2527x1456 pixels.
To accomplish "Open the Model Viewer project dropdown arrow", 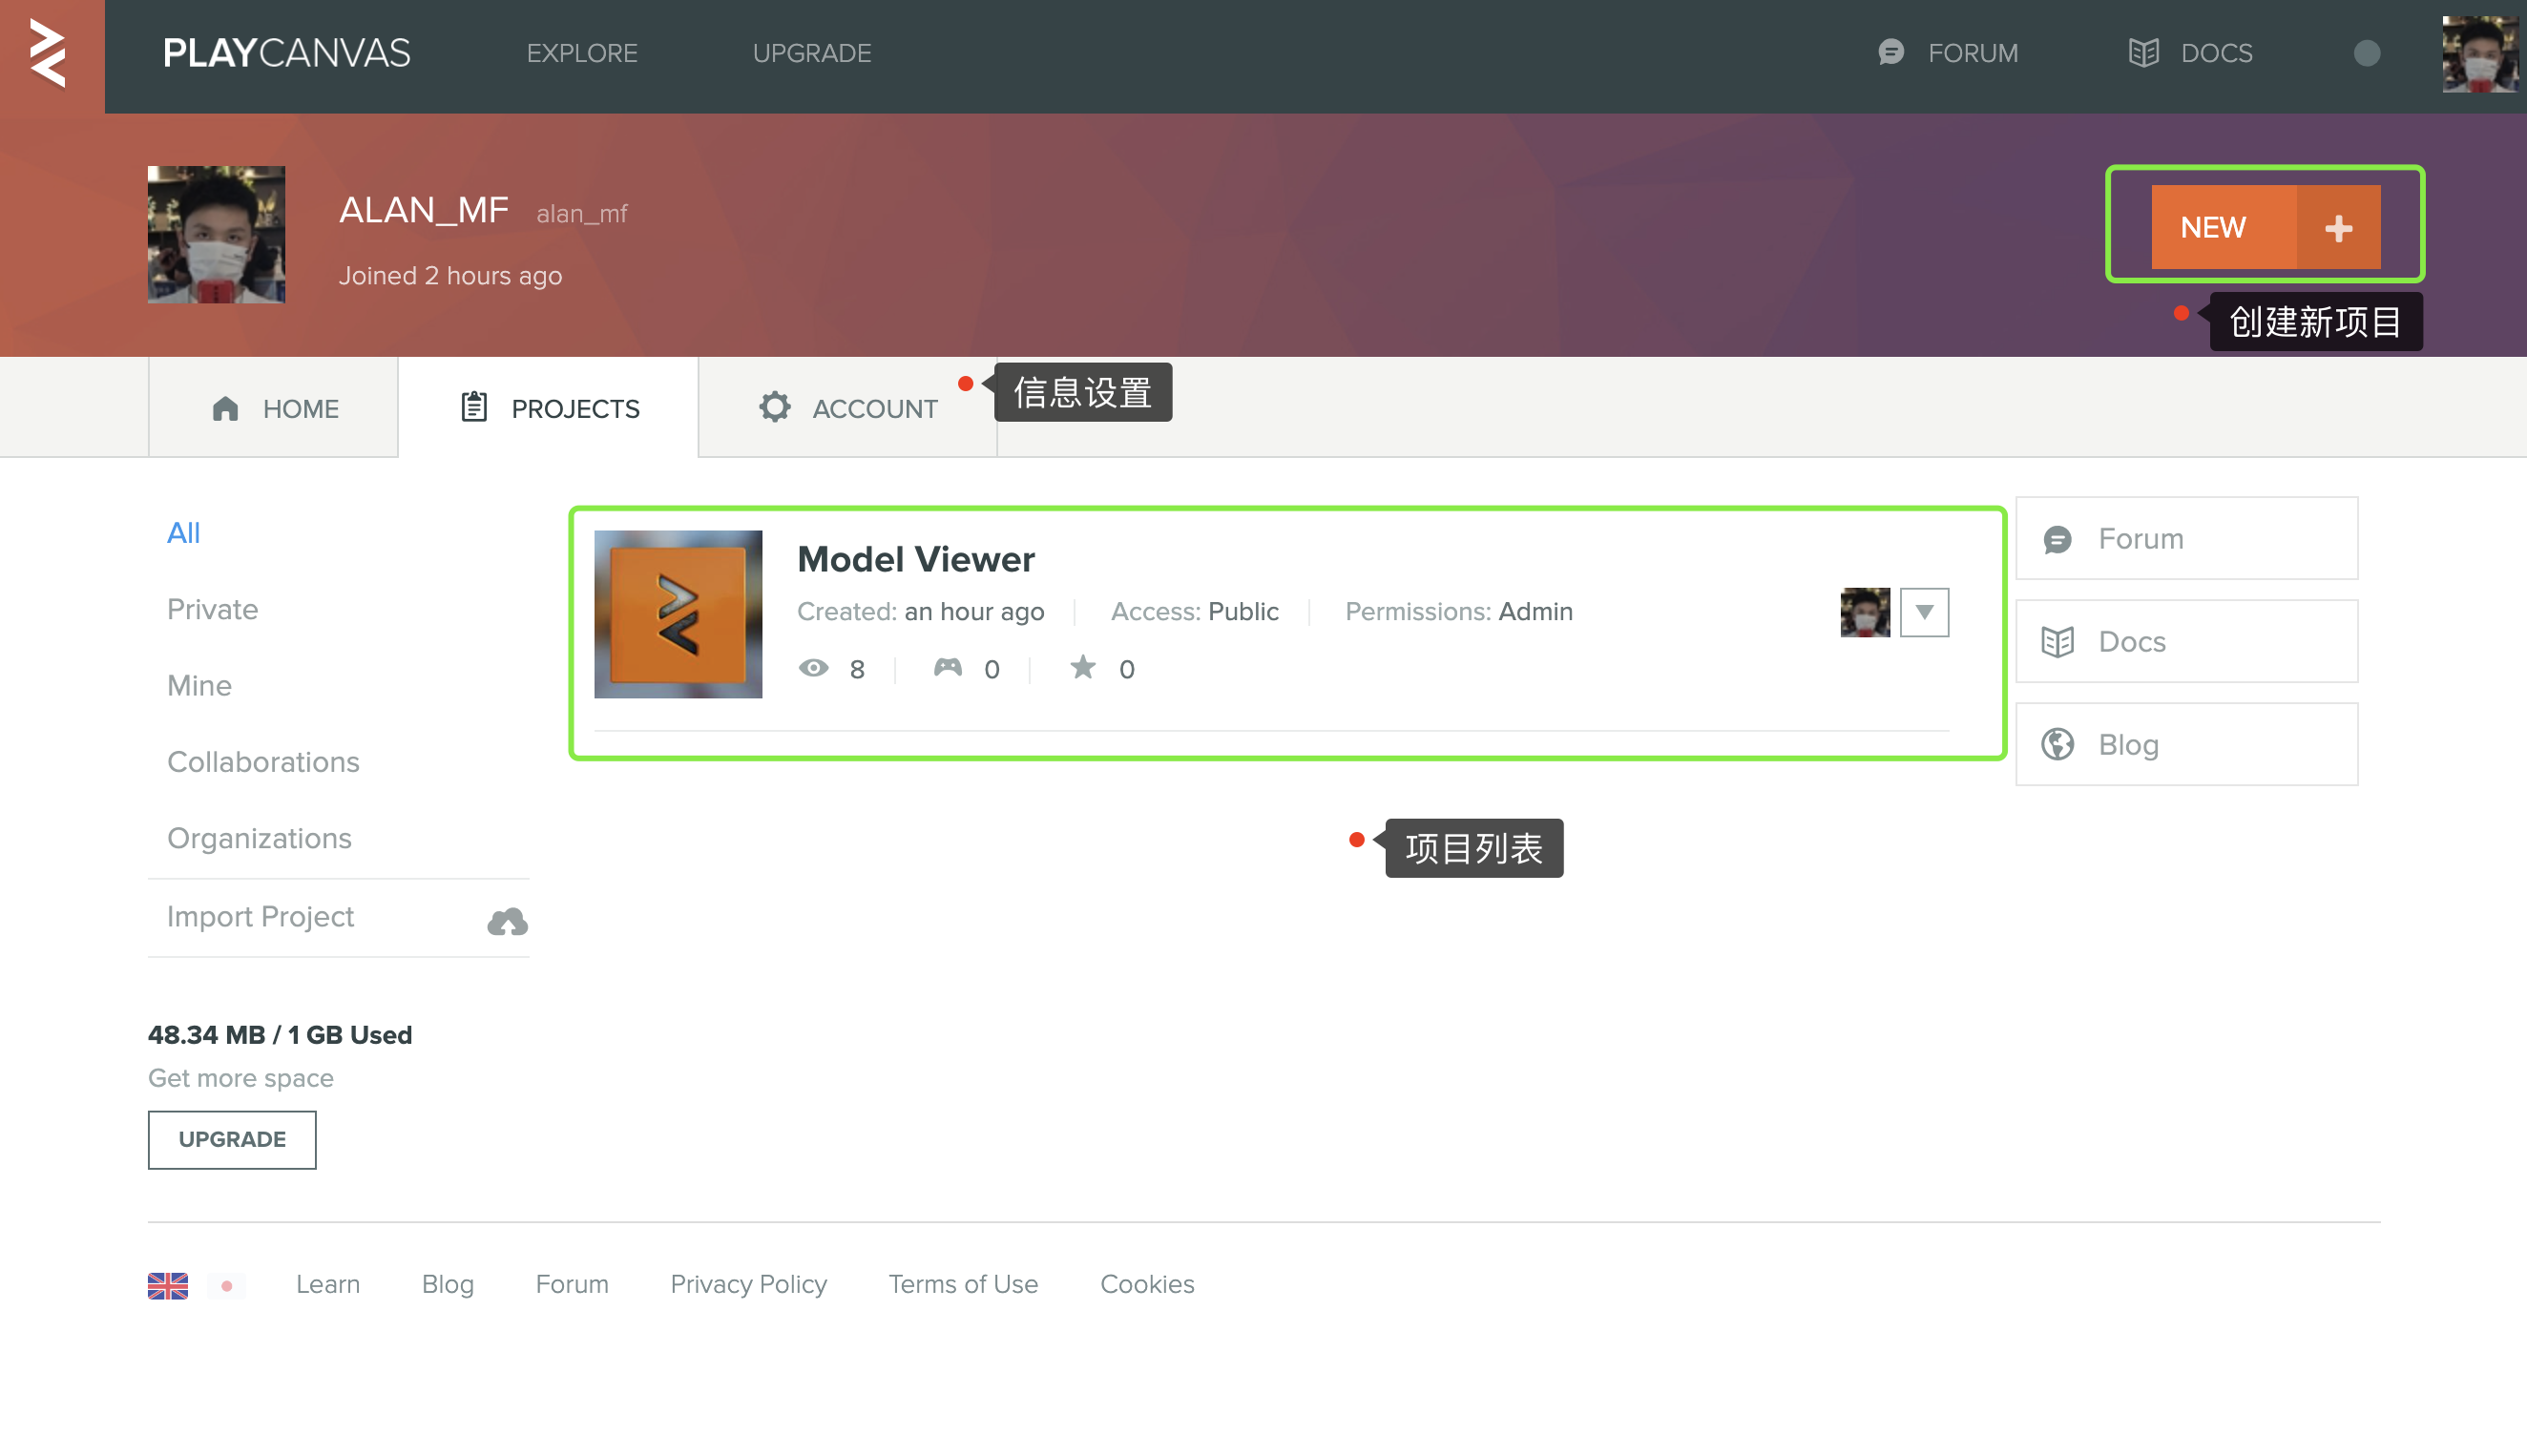I will 1924,612.
